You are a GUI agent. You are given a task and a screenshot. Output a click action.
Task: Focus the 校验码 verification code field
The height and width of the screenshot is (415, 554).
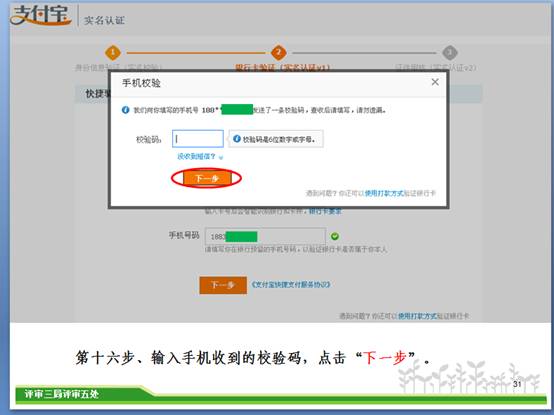(198, 139)
